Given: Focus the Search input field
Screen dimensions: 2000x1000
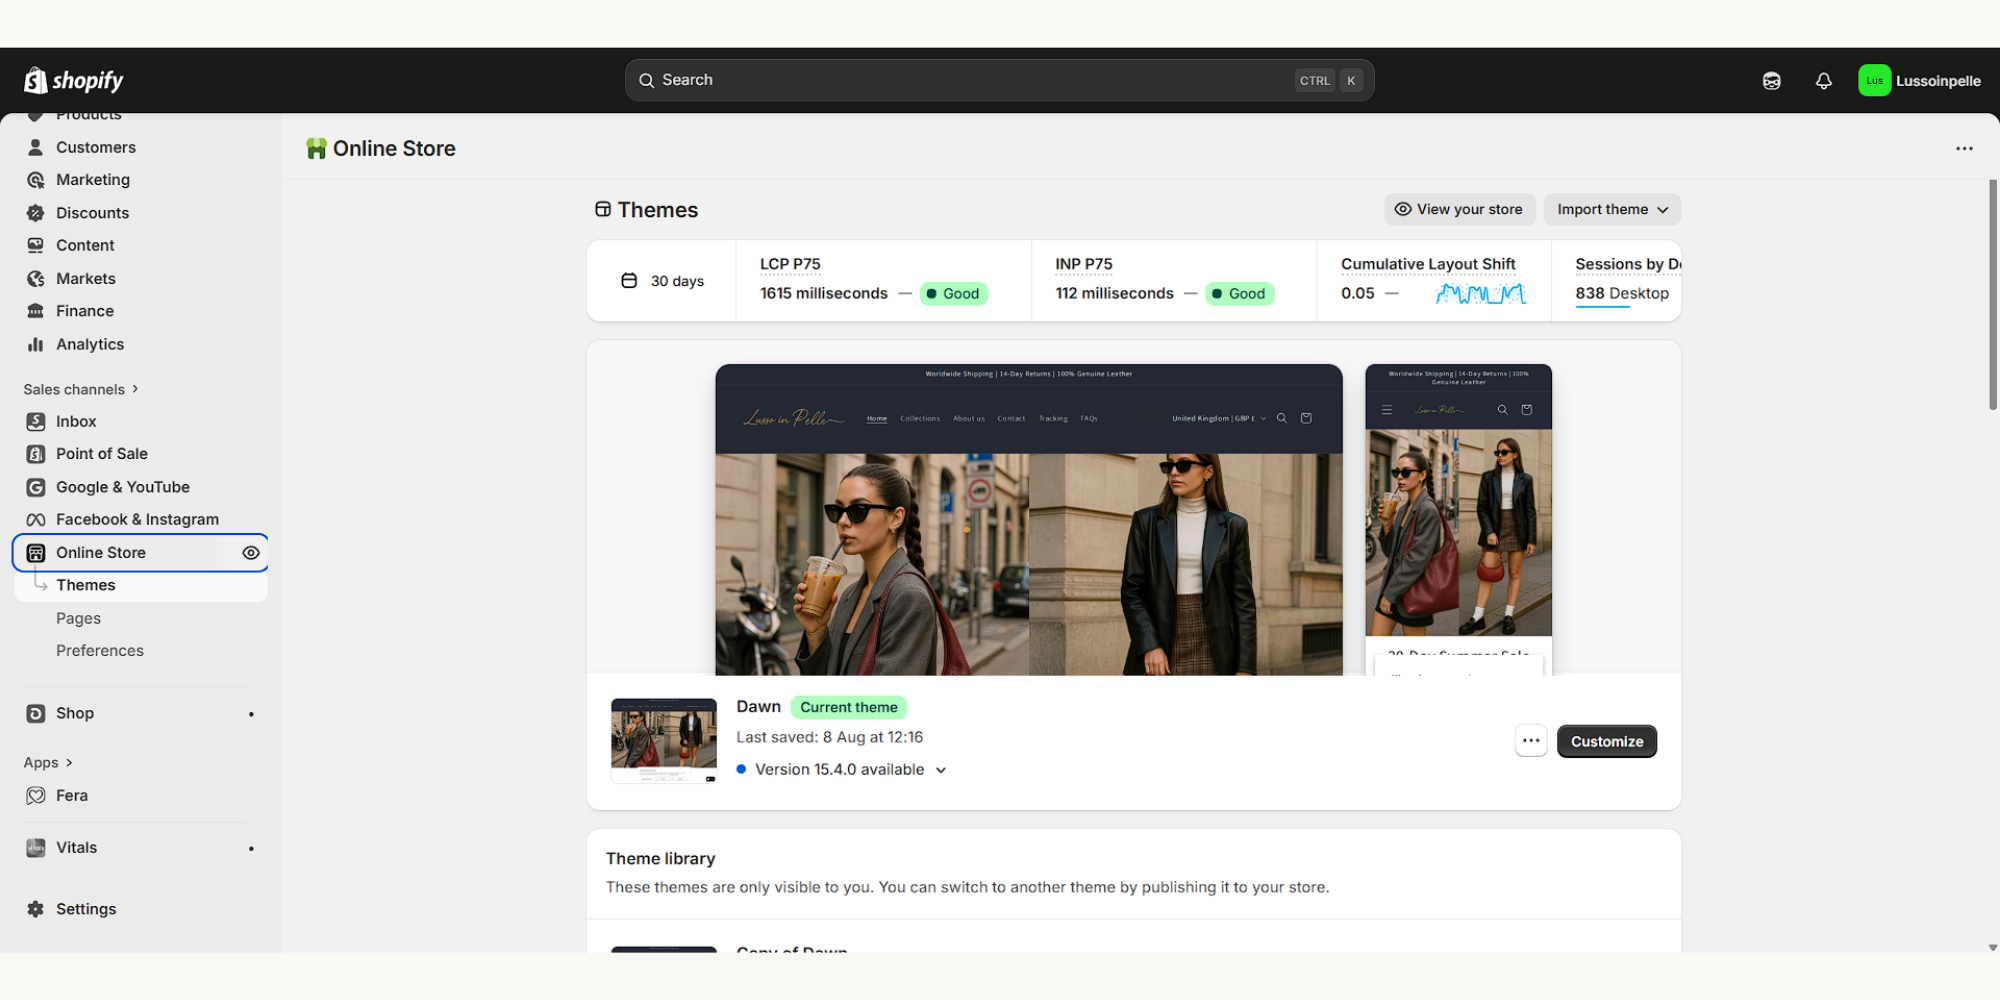Looking at the screenshot, I should 999,80.
